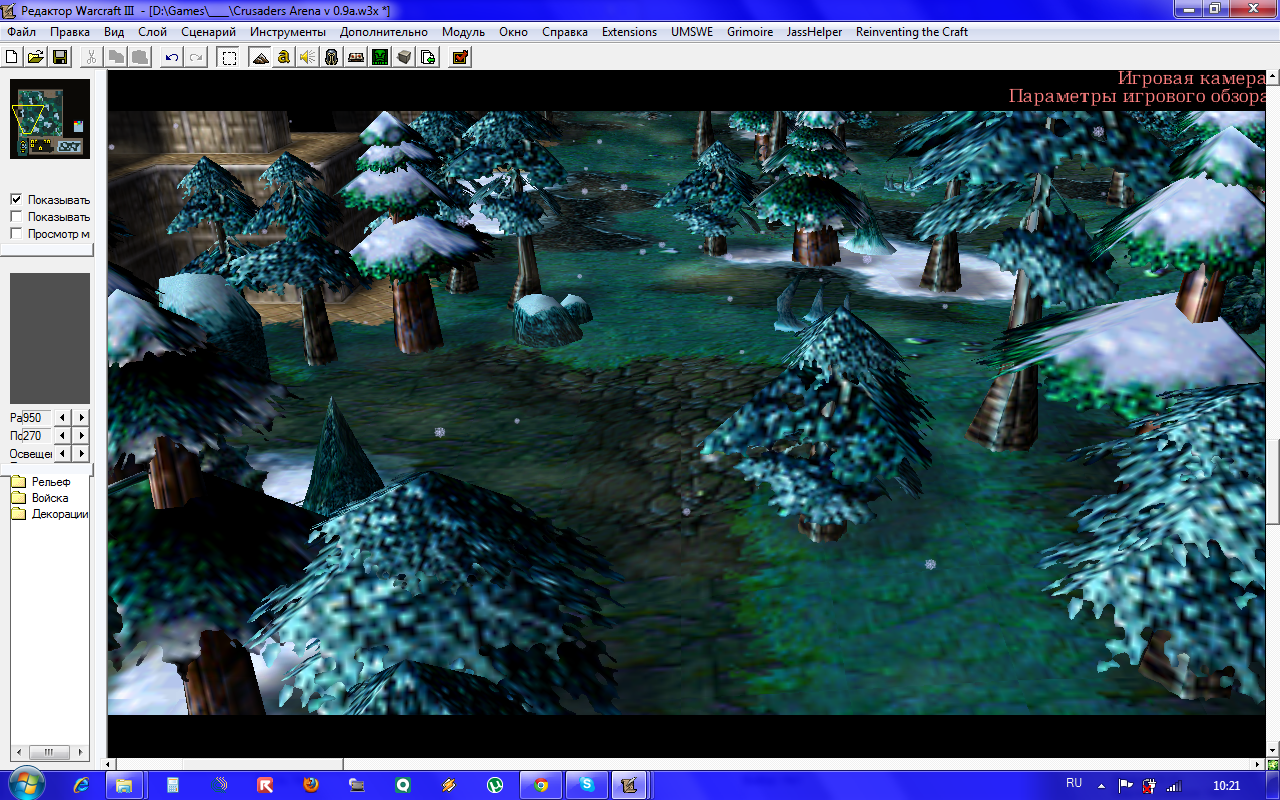Screen dimensions: 1280x800
Task: Activate the dashed selection rectangle tool
Action: 229,57
